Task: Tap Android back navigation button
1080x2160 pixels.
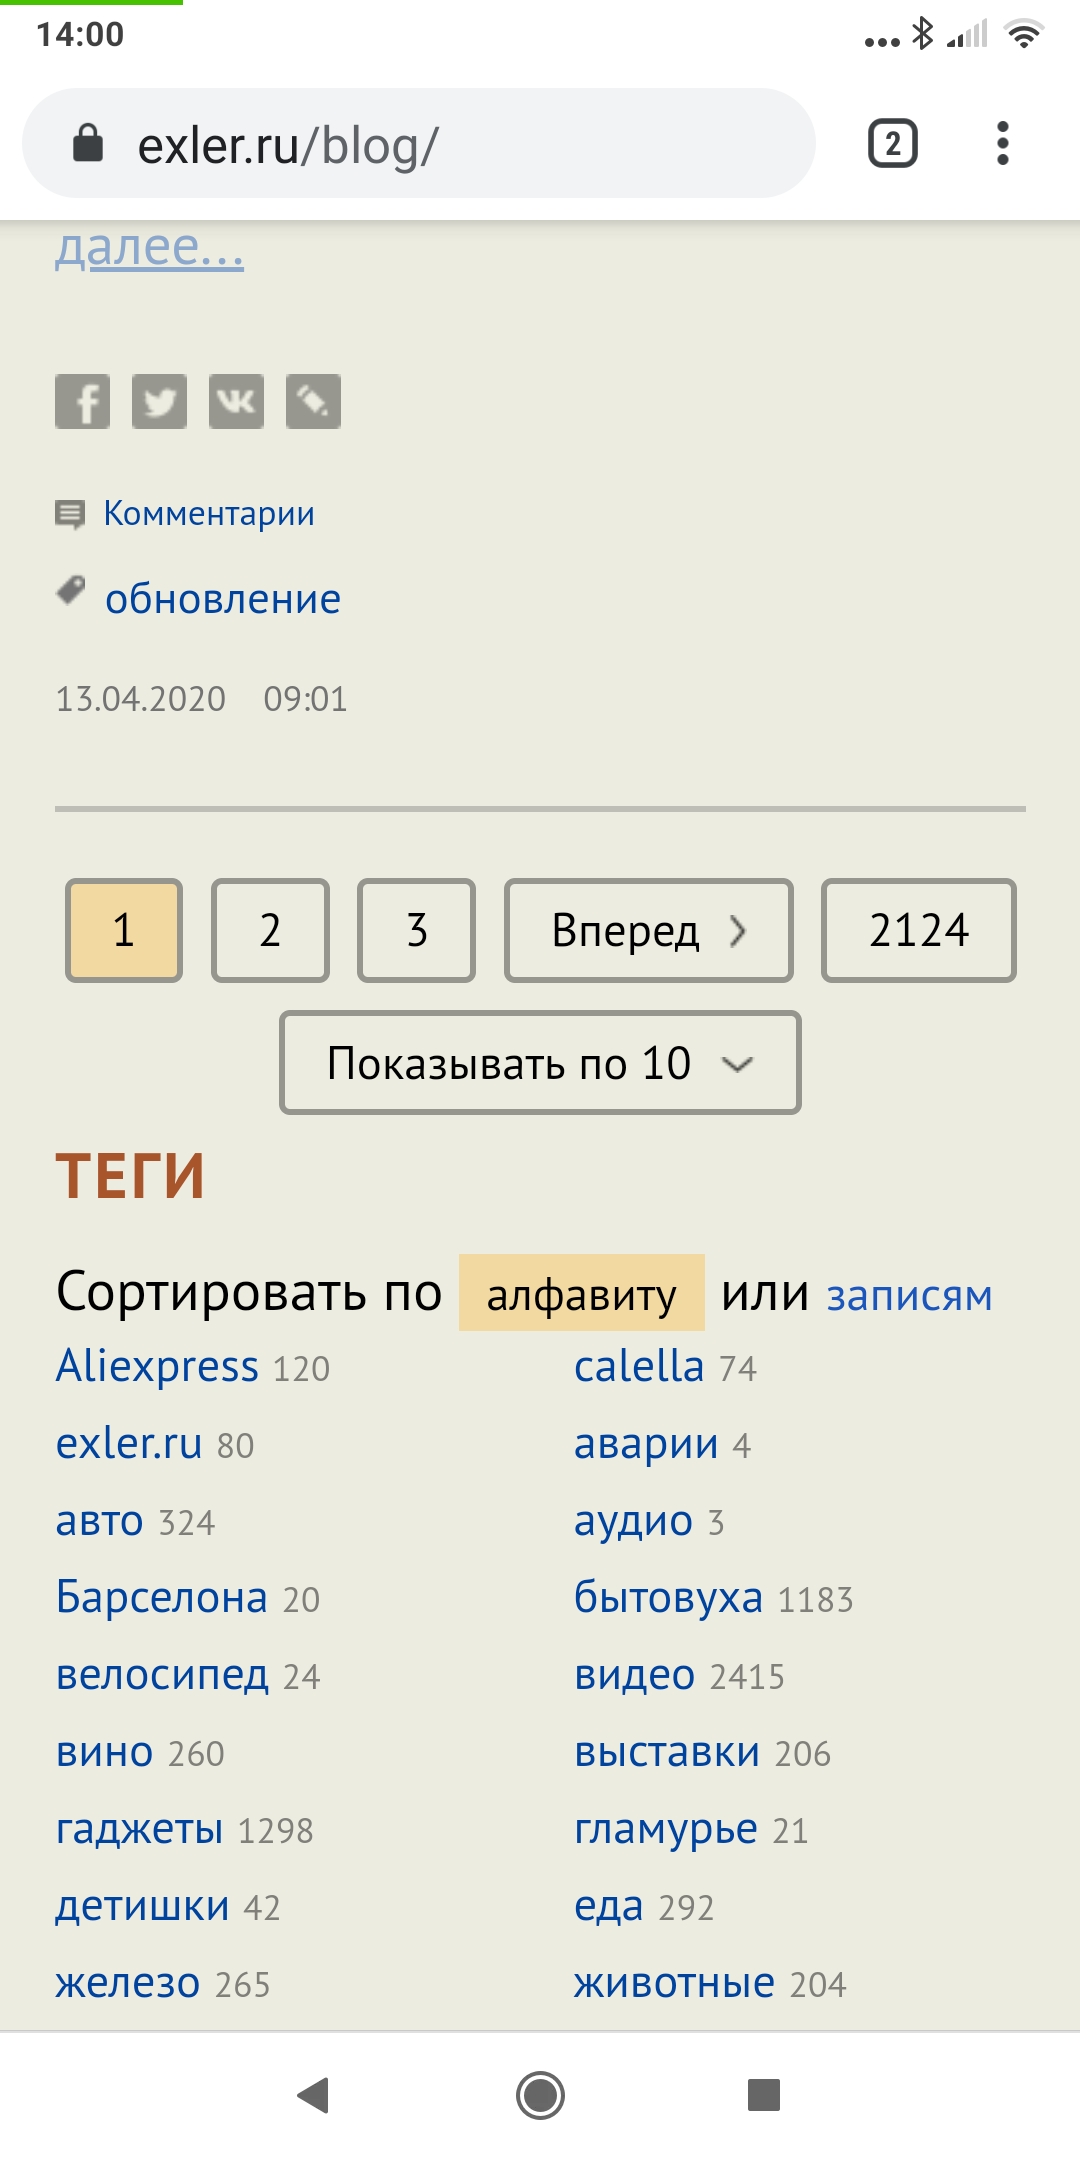Action: tap(314, 2095)
